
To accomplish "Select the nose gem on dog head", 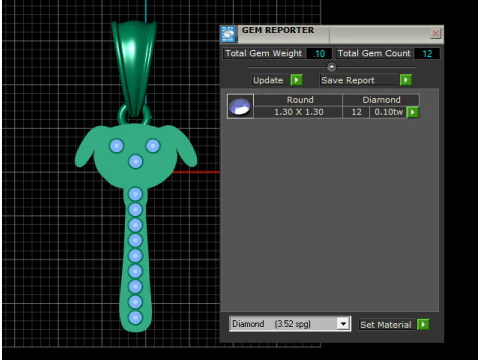I will point(135,162).
